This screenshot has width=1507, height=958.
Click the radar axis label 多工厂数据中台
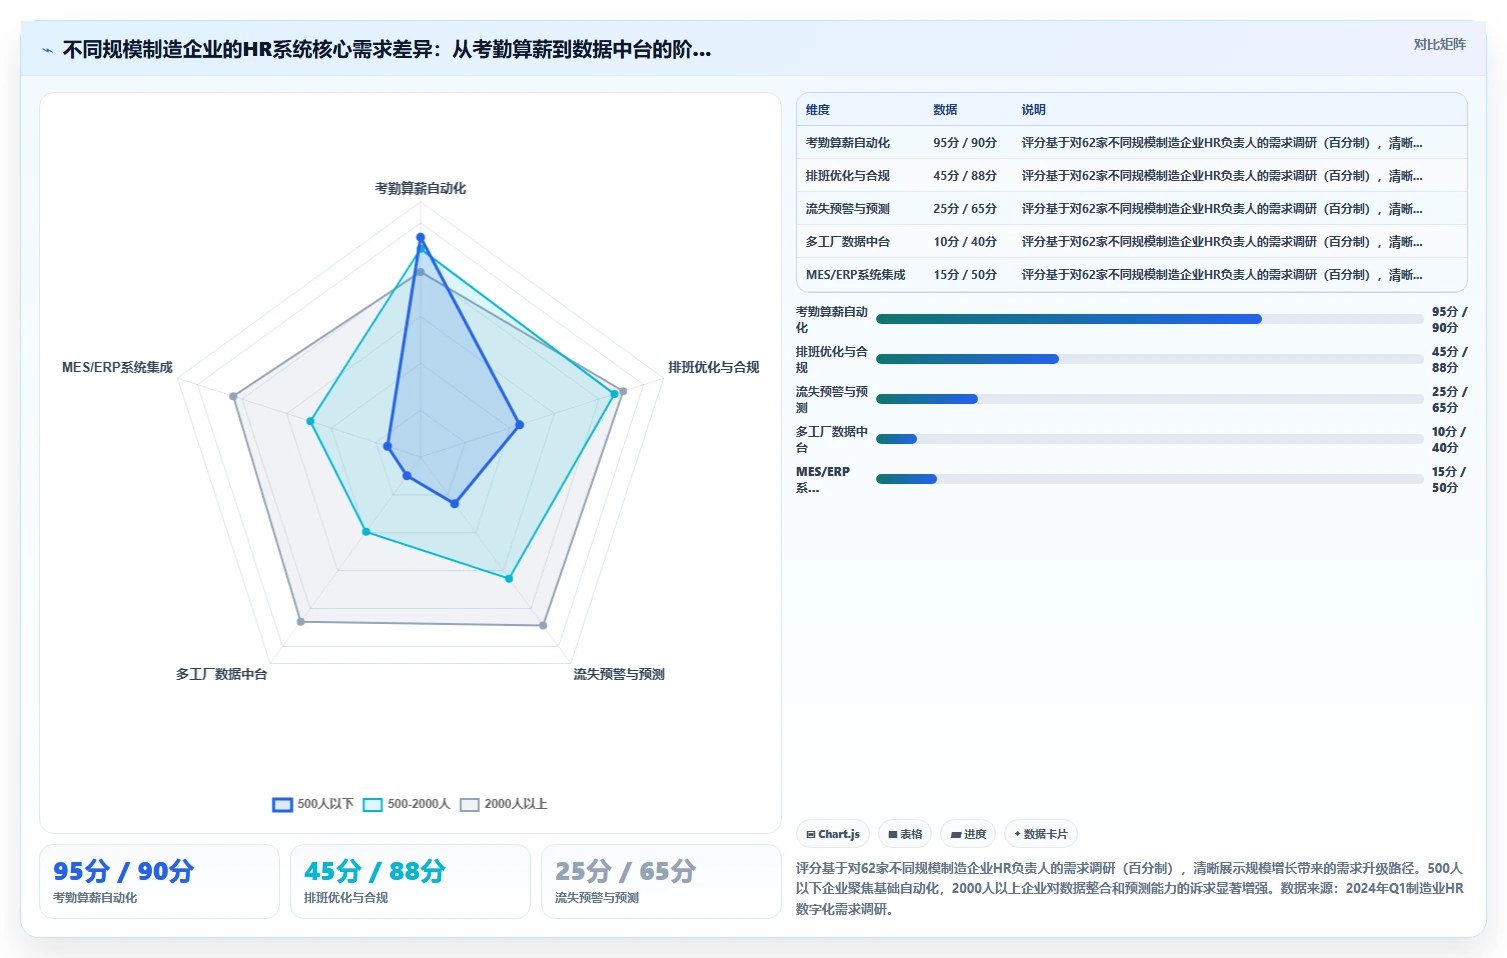pyautogui.click(x=222, y=674)
